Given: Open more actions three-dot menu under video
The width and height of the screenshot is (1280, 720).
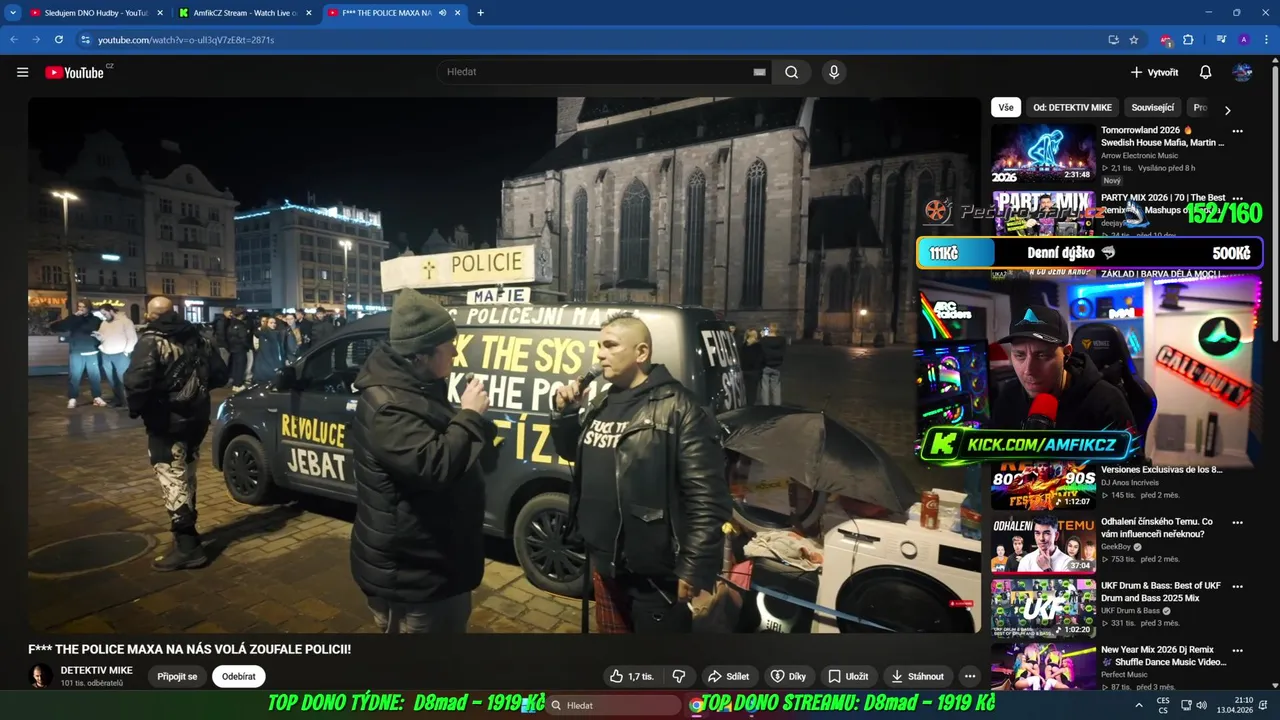Looking at the screenshot, I should (969, 676).
